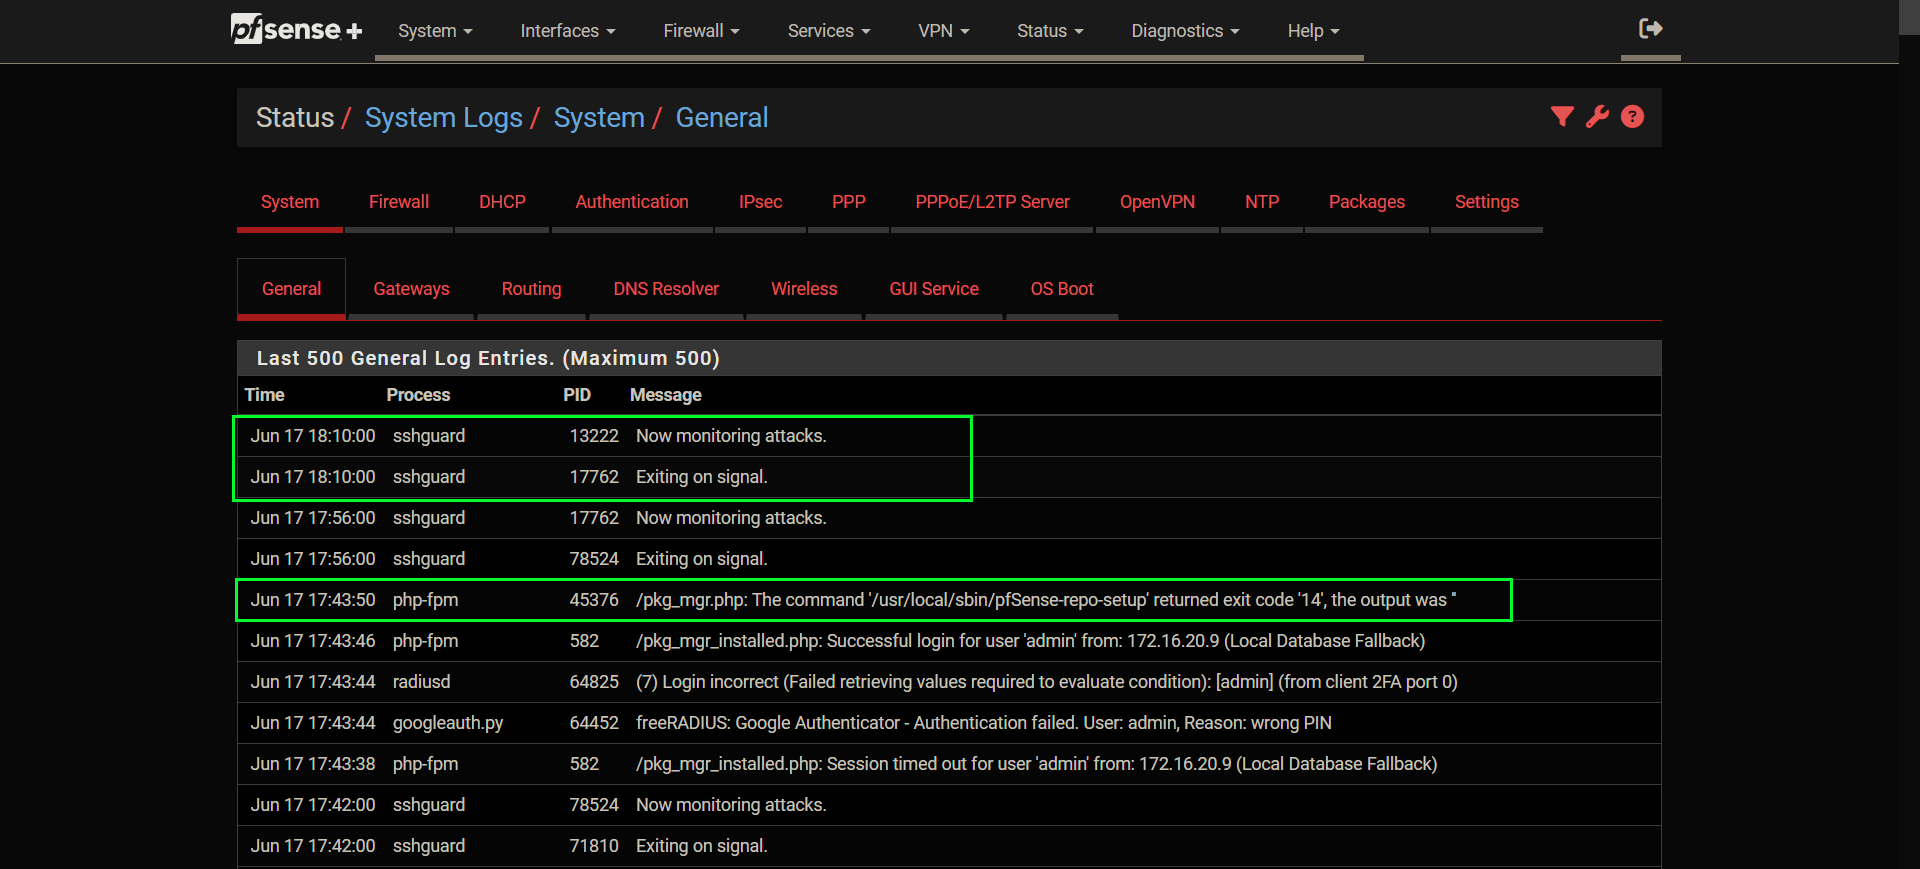This screenshot has height=869, width=1920.
Task: Click the googleauth.py process cell
Action: pyautogui.click(x=448, y=723)
